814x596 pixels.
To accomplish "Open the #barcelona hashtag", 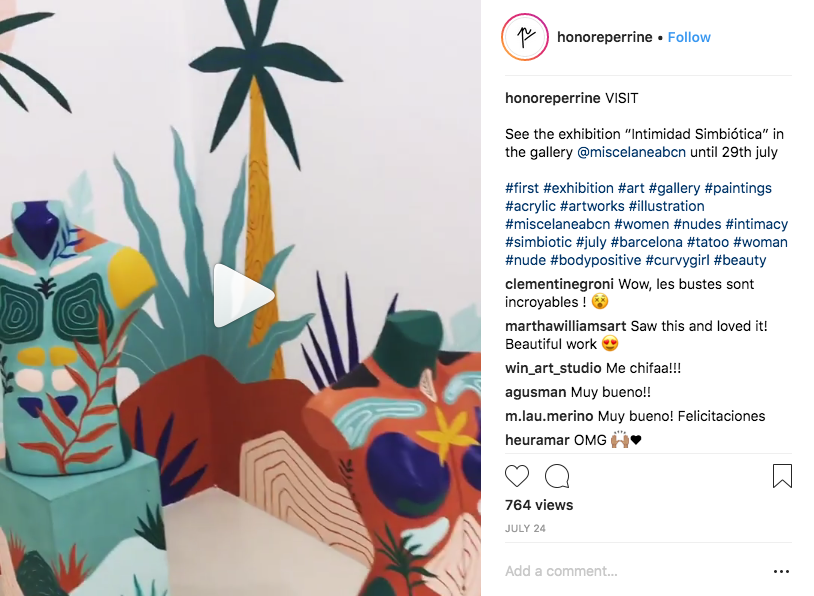I will pyautogui.click(x=646, y=242).
